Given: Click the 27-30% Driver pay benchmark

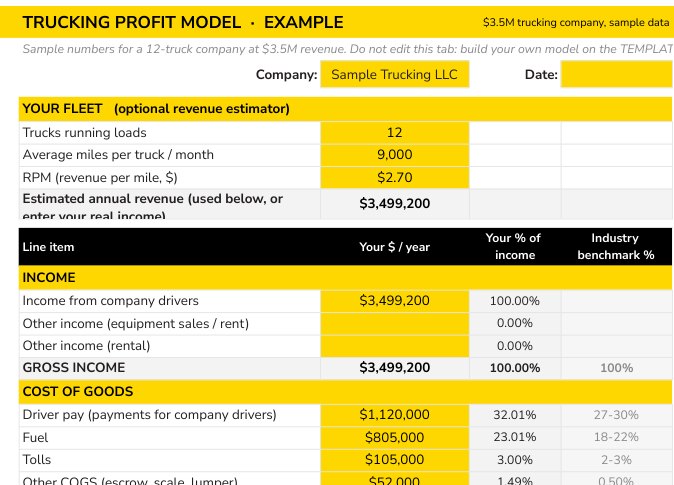Looking at the screenshot, I should (x=616, y=415).
